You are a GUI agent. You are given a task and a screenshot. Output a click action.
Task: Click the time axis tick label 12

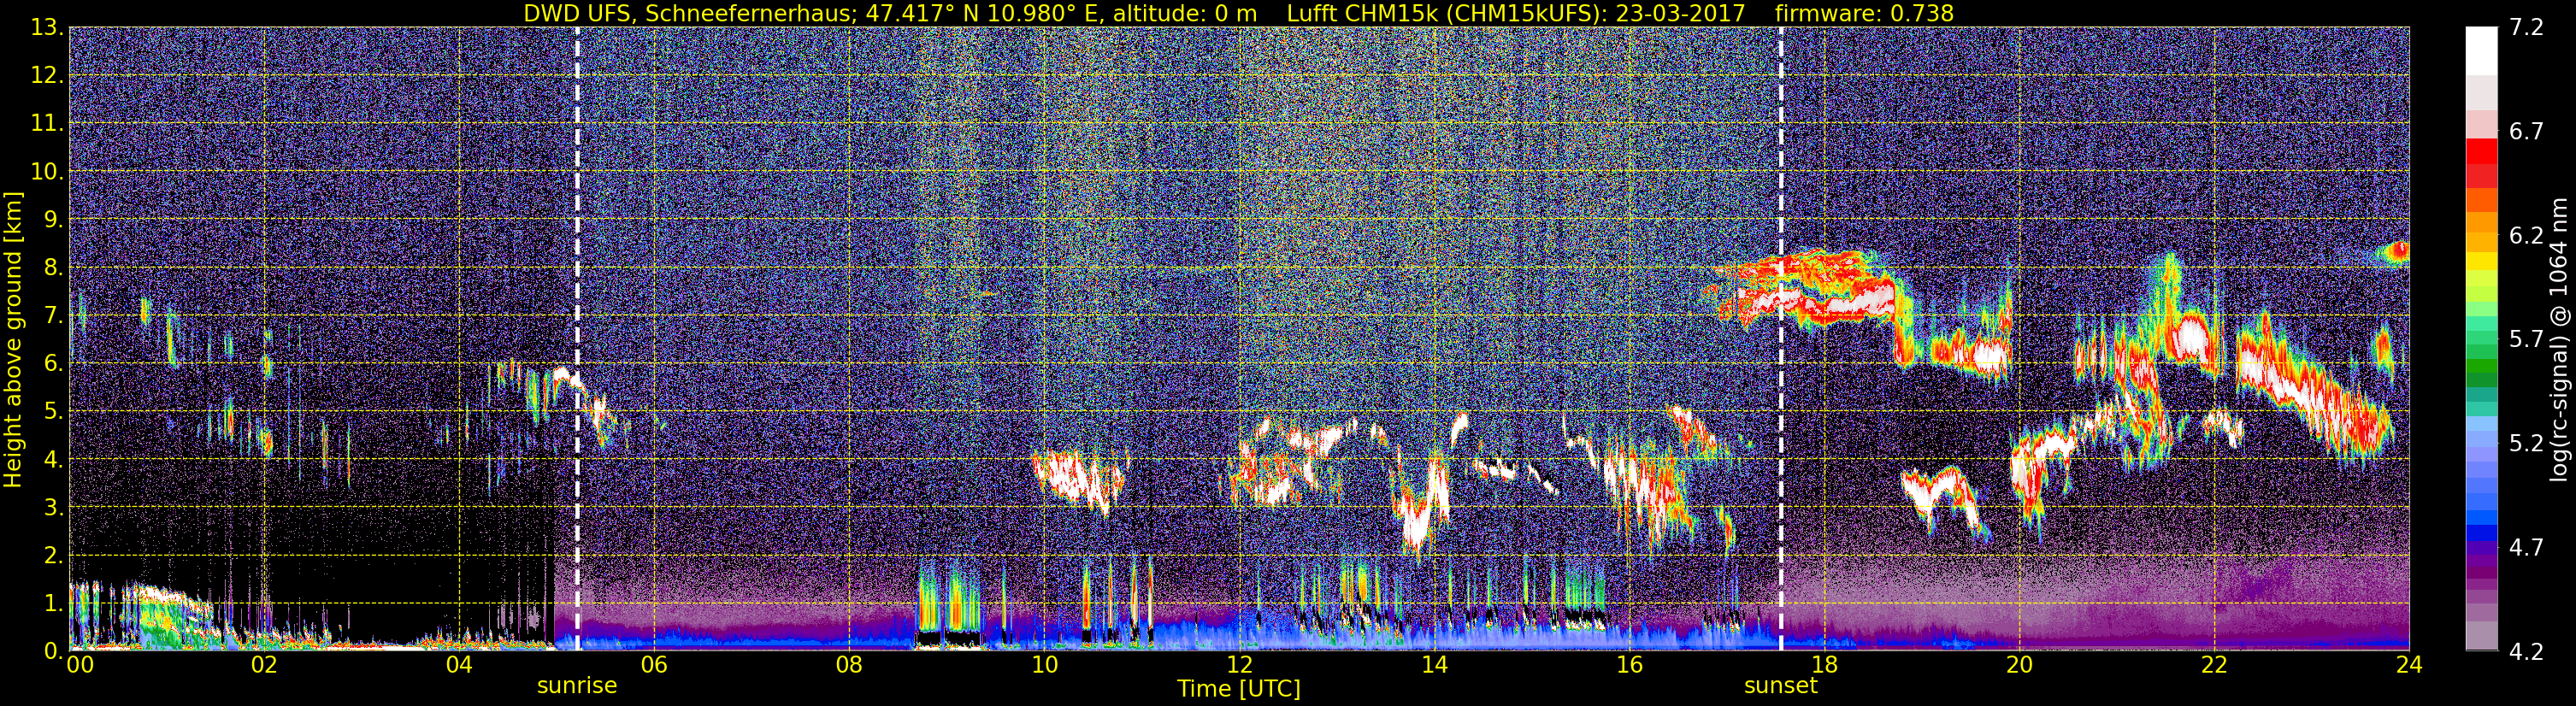[1239, 665]
